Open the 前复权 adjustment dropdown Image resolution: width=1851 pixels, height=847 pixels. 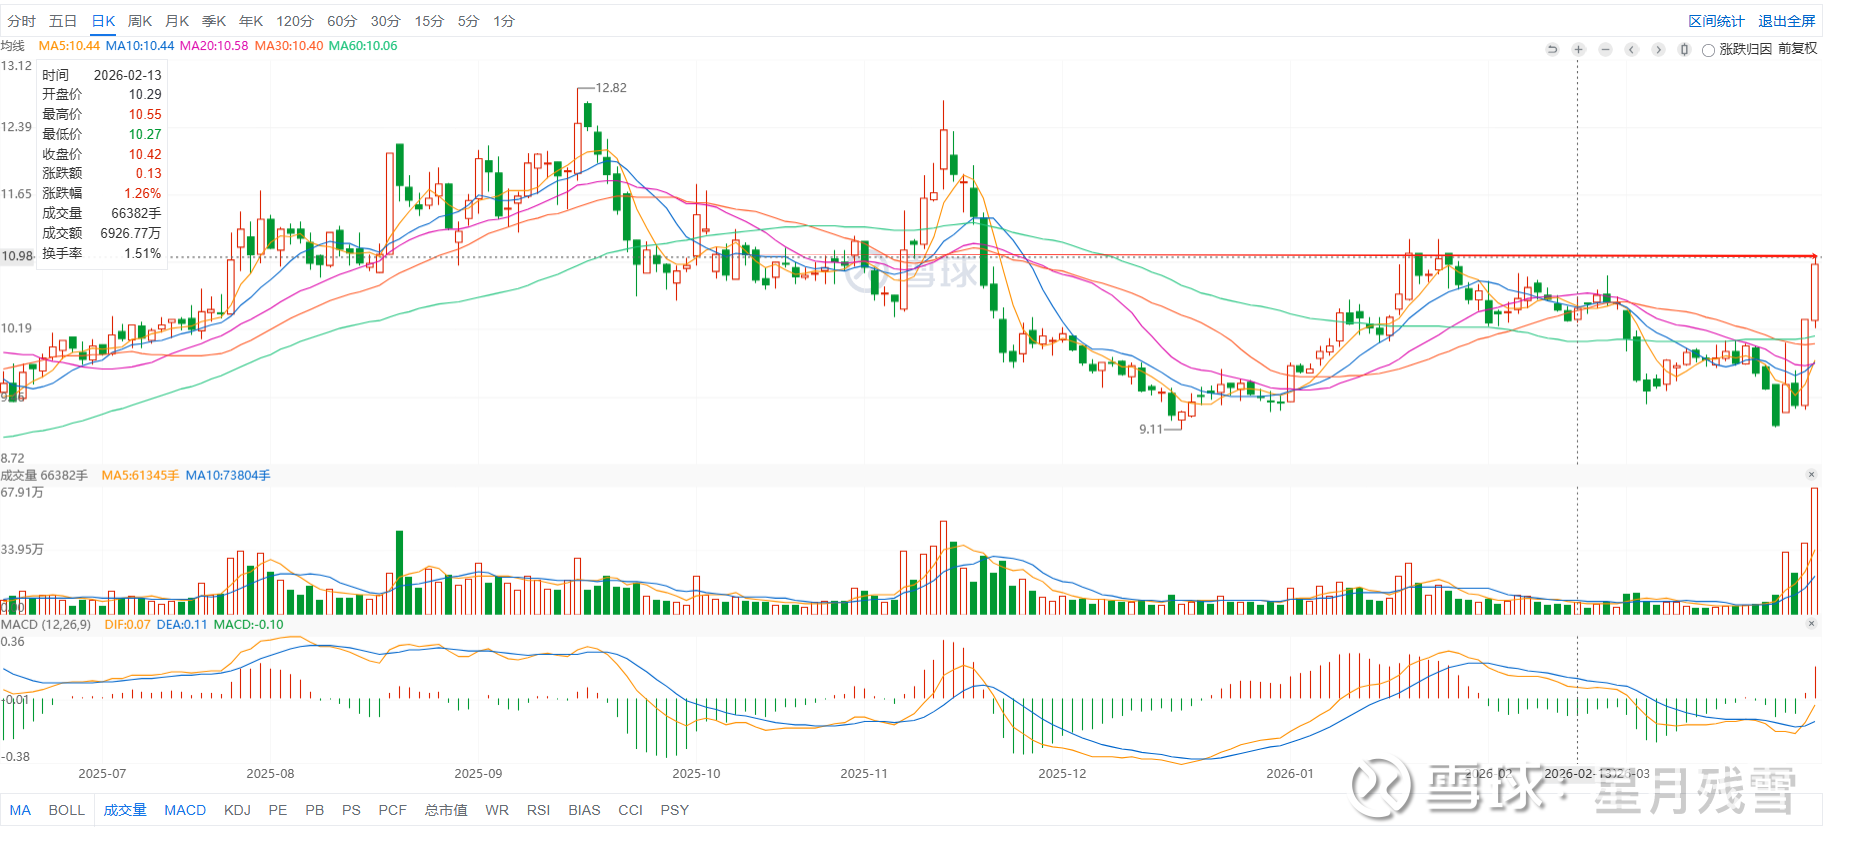coord(1797,49)
